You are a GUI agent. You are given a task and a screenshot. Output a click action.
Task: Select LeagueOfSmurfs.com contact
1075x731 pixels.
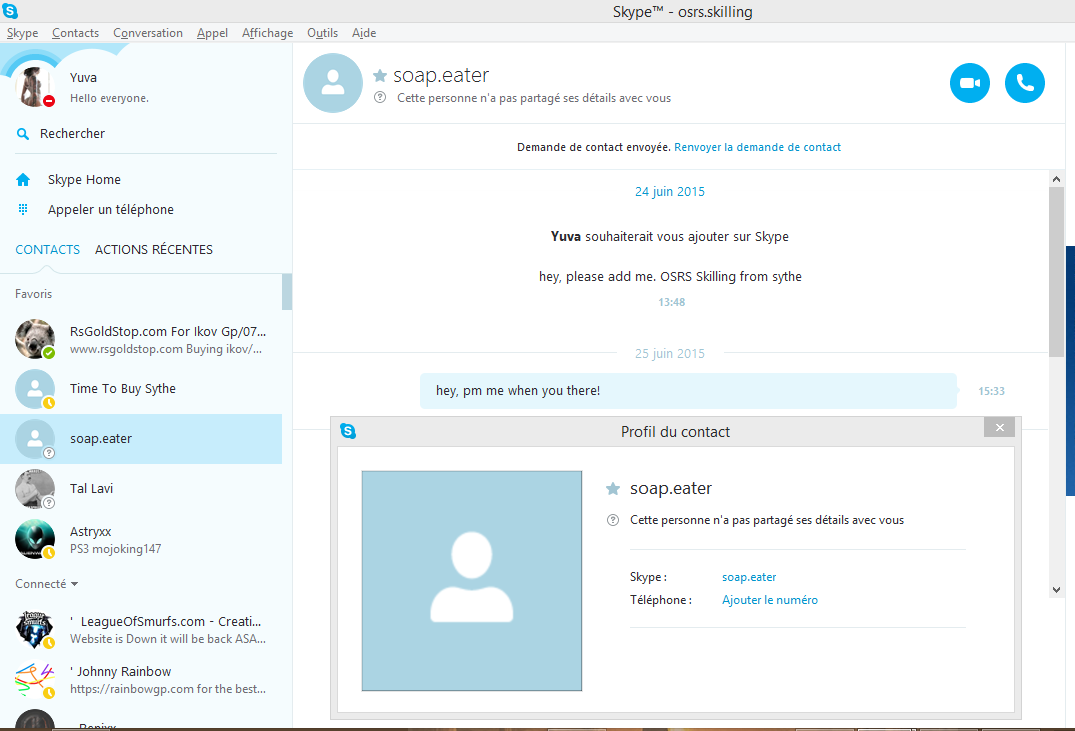click(x=141, y=629)
